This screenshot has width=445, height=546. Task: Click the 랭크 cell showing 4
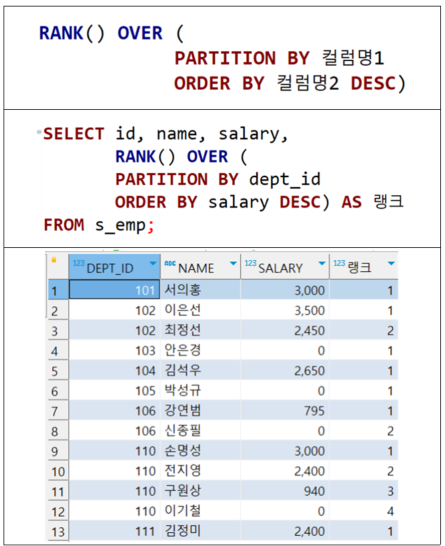pos(364,510)
